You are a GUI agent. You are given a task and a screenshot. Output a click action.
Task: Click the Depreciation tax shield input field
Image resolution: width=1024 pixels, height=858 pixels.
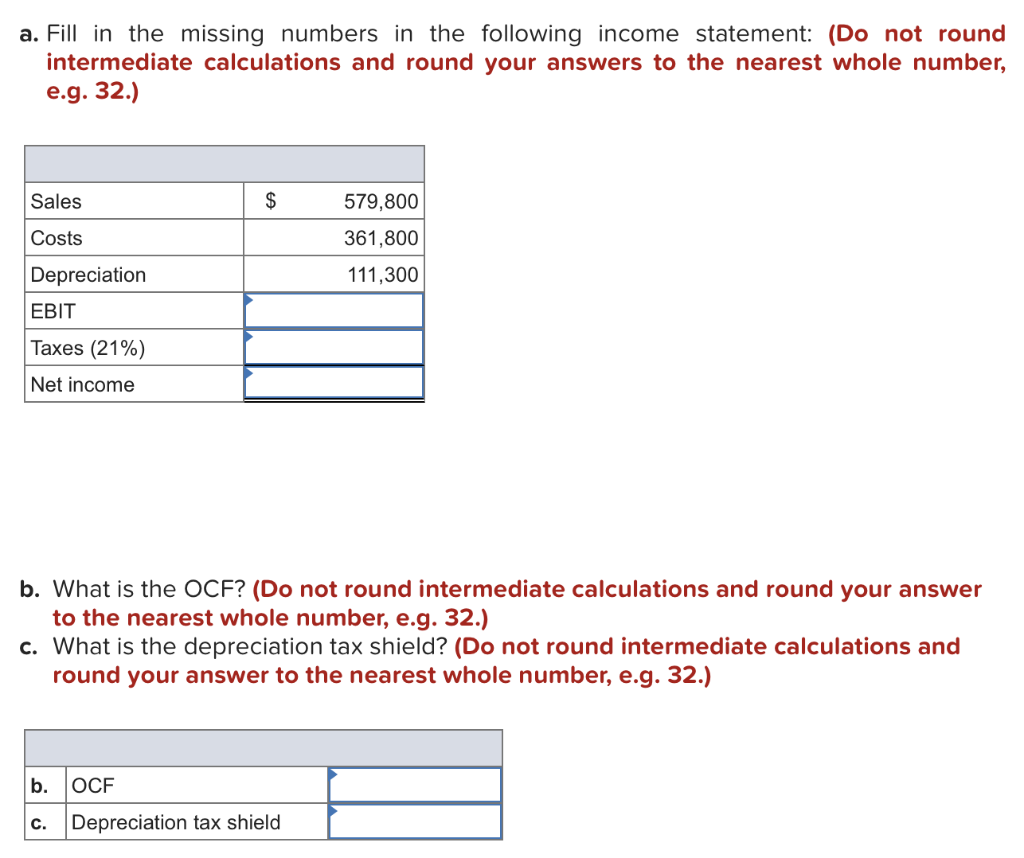(x=415, y=821)
